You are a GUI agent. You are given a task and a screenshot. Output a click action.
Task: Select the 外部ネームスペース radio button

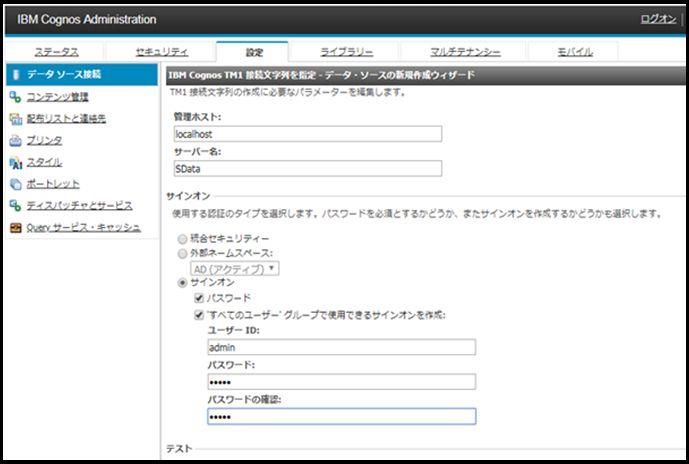tap(182, 254)
